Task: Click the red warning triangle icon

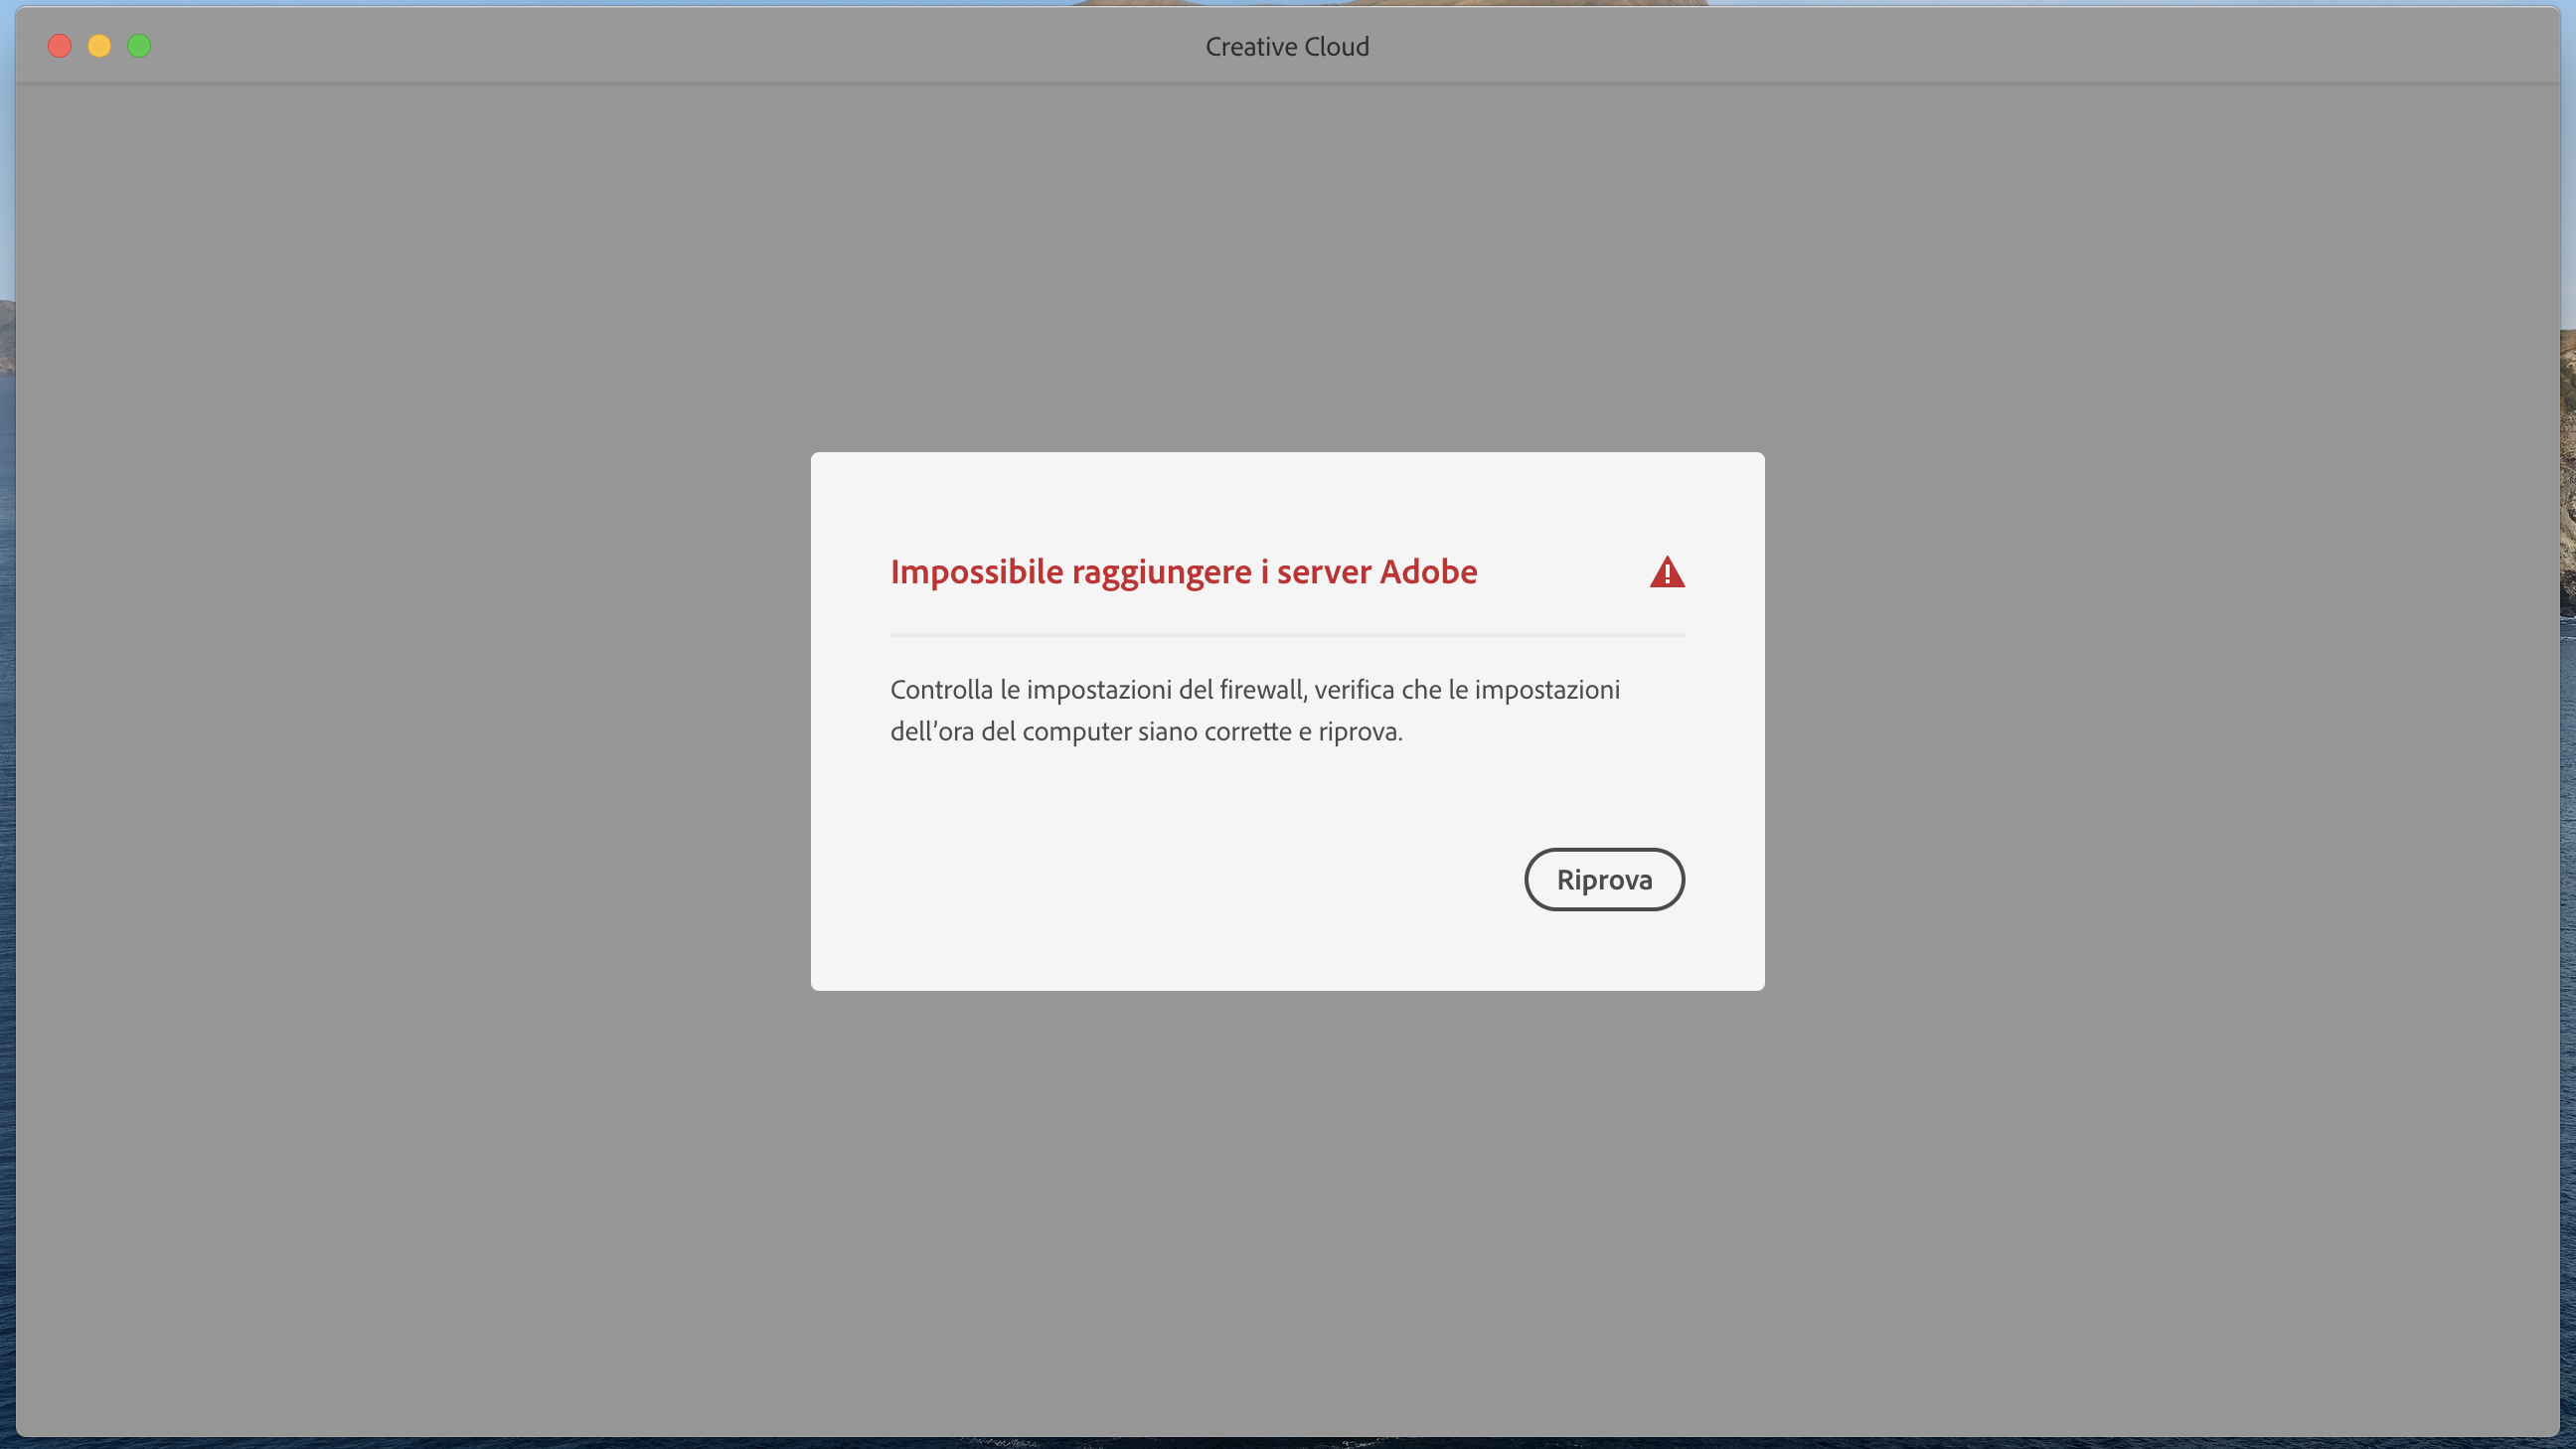Action: click(x=1667, y=572)
